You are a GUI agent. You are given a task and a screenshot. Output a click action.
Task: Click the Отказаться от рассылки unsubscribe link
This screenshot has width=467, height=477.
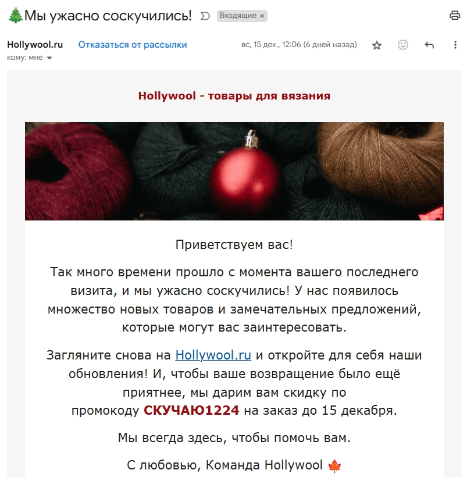click(x=133, y=45)
